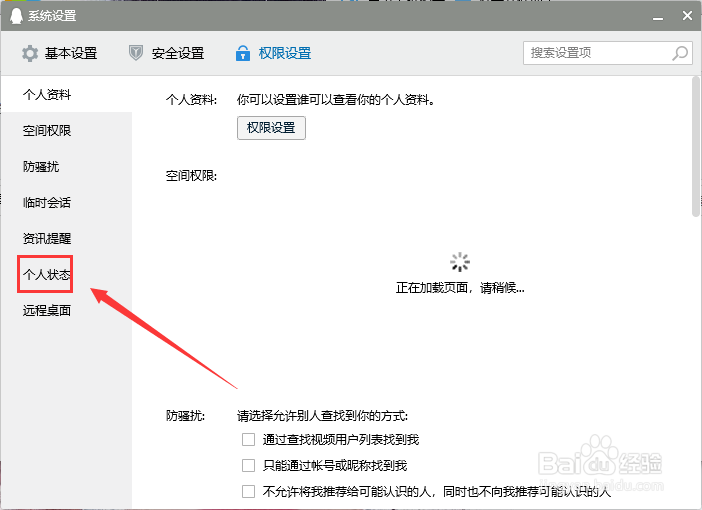
Task: Check 只能通过帐号或昵称找到我
Action: [248, 466]
